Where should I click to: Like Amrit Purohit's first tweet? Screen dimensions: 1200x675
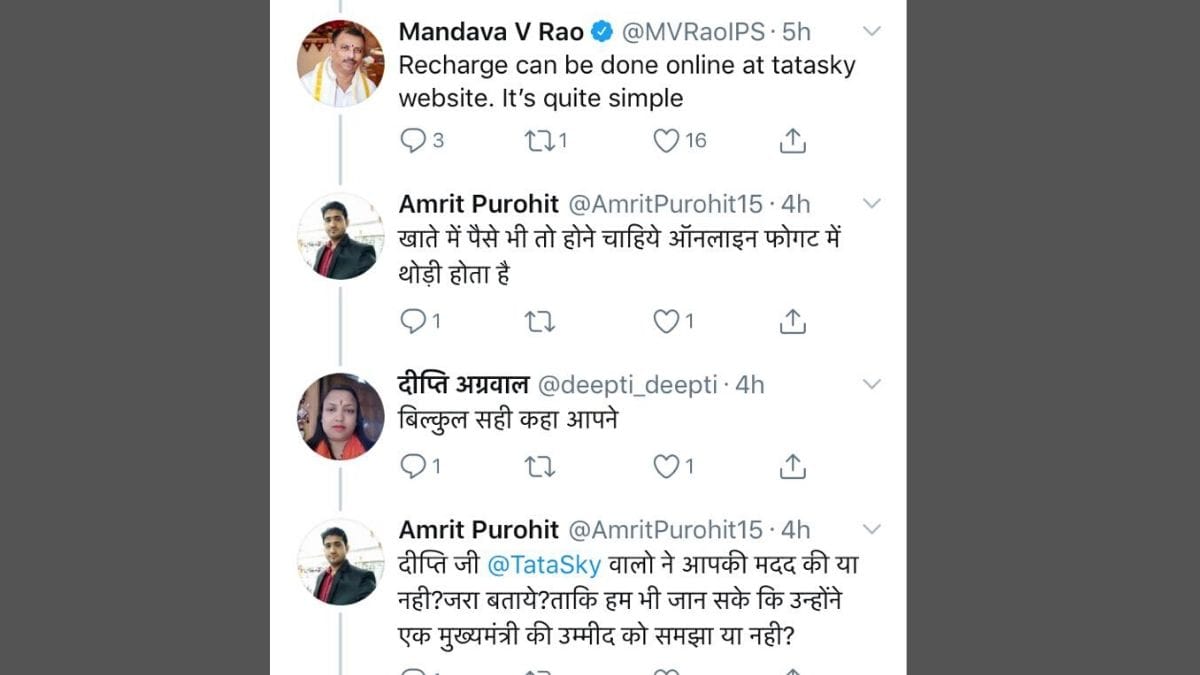click(x=666, y=321)
